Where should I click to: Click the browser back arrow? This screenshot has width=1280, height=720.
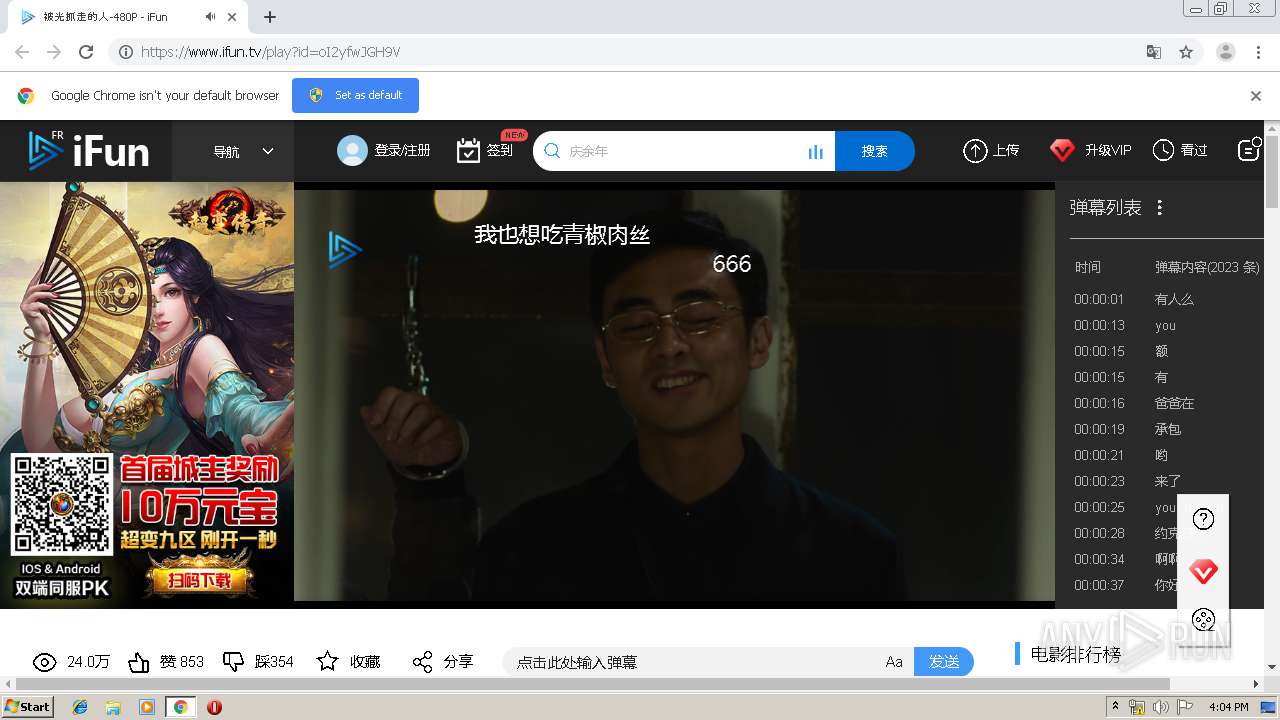[x=21, y=52]
